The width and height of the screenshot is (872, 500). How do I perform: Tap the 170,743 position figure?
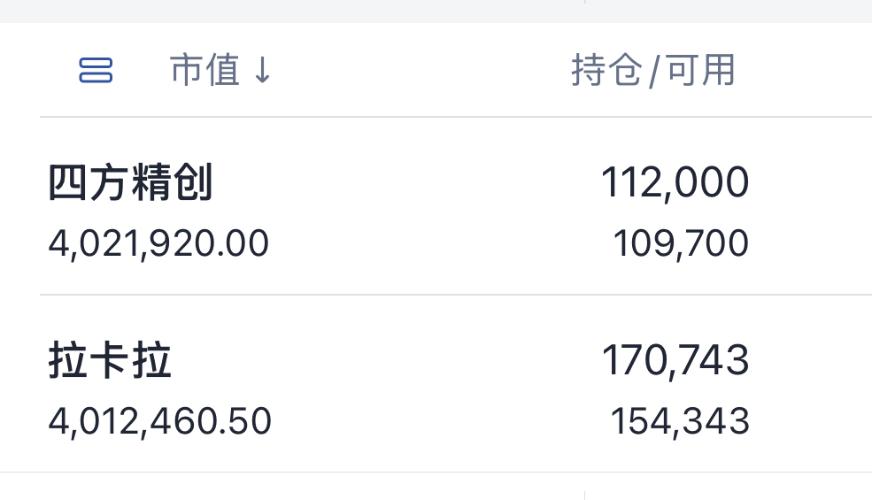(674, 361)
